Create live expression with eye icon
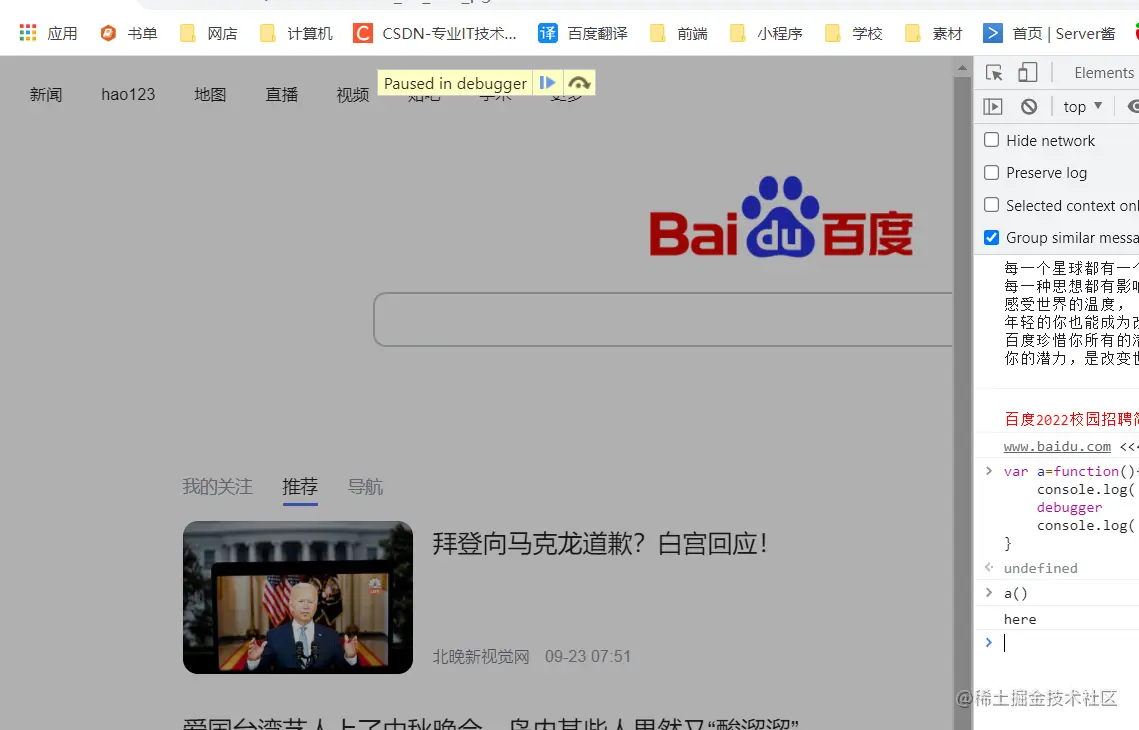1139x730 pixels. [x=1133, y=107]
